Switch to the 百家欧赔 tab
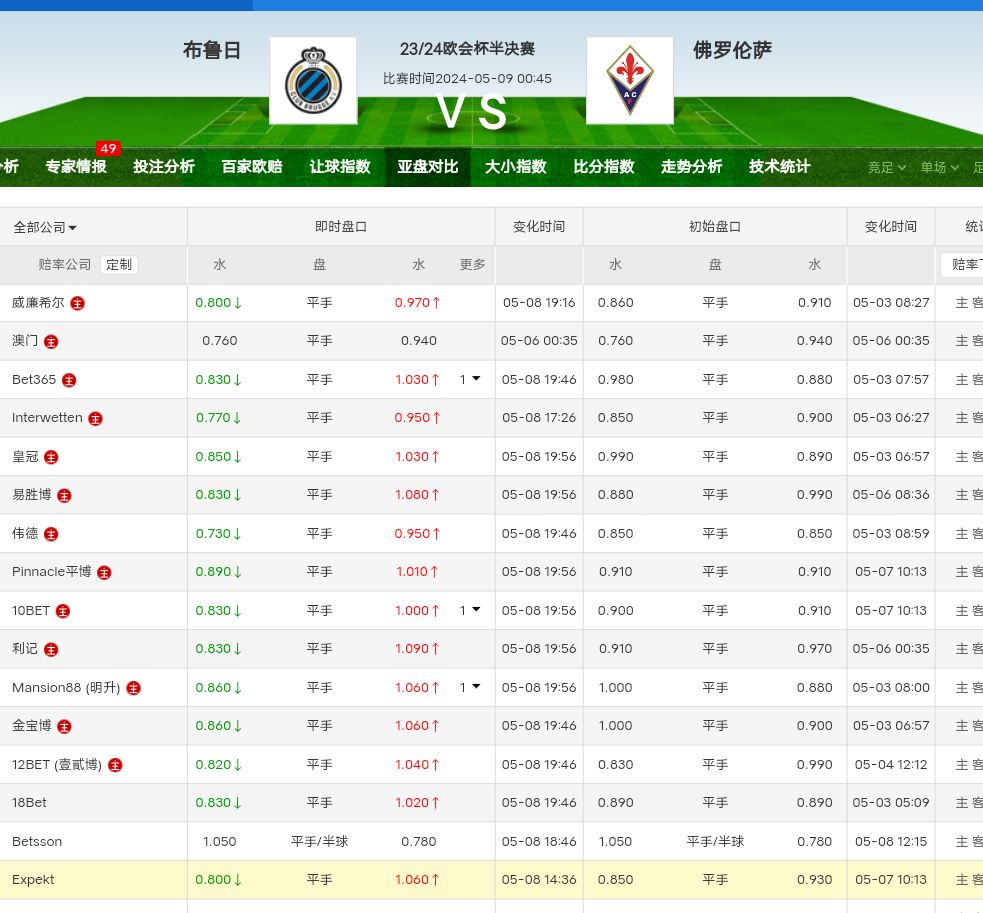Viewport: 983px width, 913px height. (252, 167)
